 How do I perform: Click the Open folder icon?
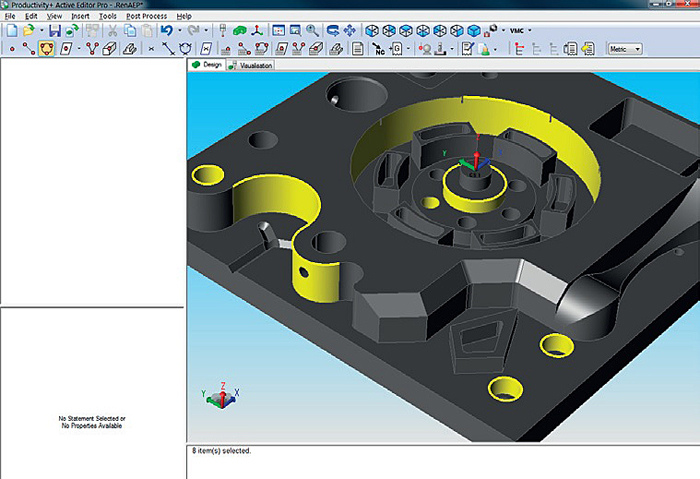click(29, 30)
